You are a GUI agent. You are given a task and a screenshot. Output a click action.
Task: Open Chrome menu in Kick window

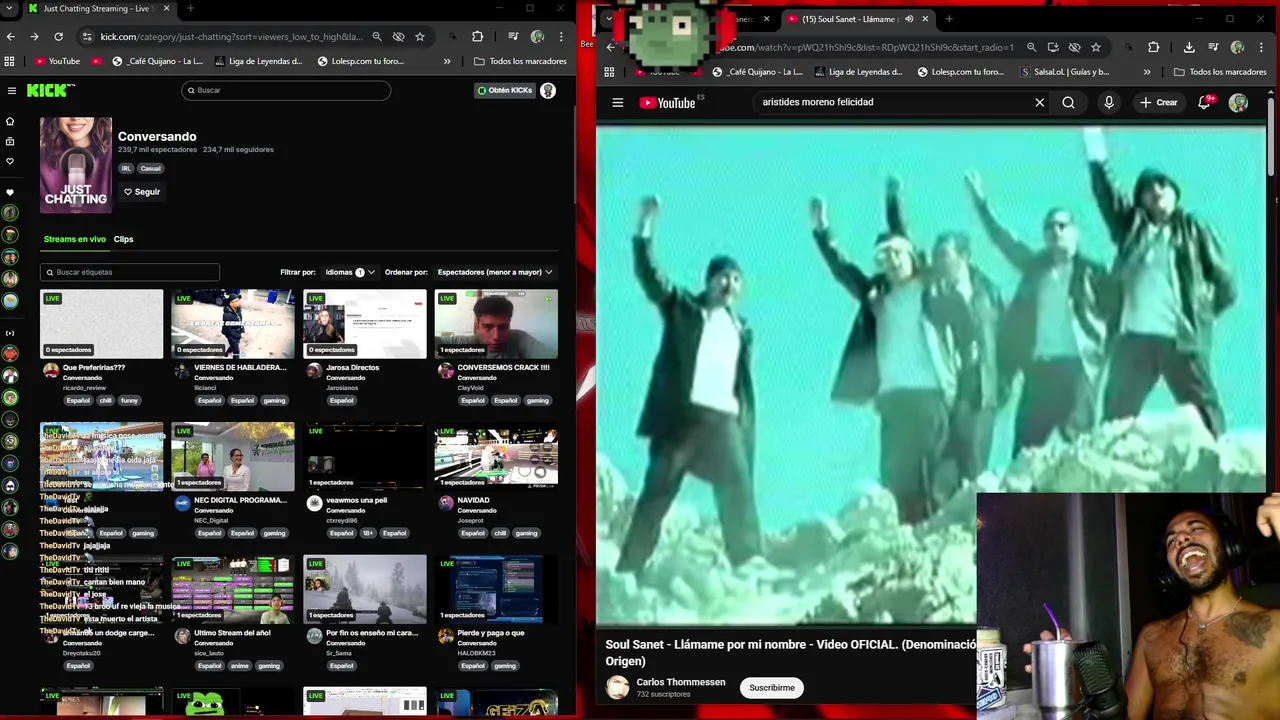(x=560, y=37)
